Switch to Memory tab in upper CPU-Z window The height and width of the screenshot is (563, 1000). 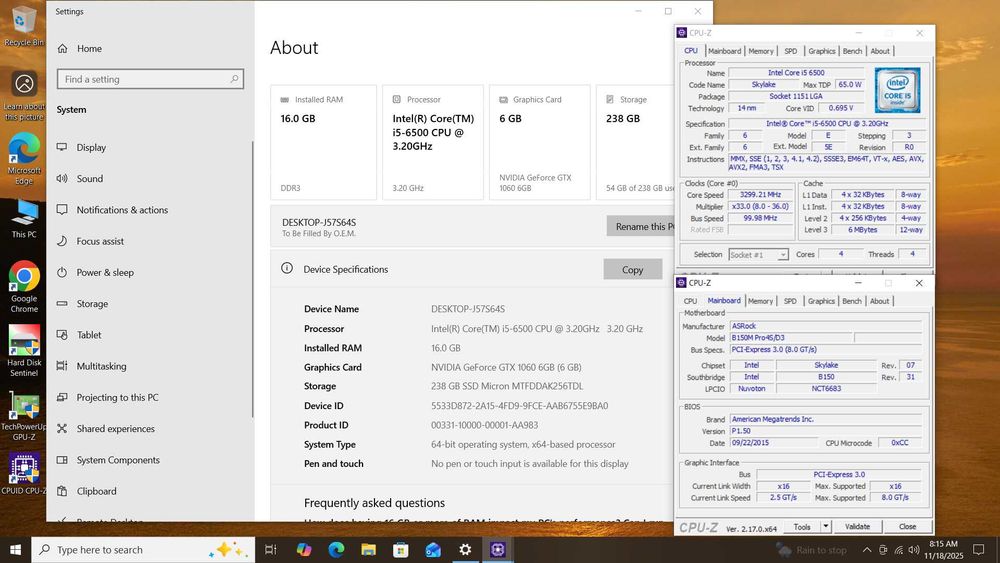click(x=761, y=51)
